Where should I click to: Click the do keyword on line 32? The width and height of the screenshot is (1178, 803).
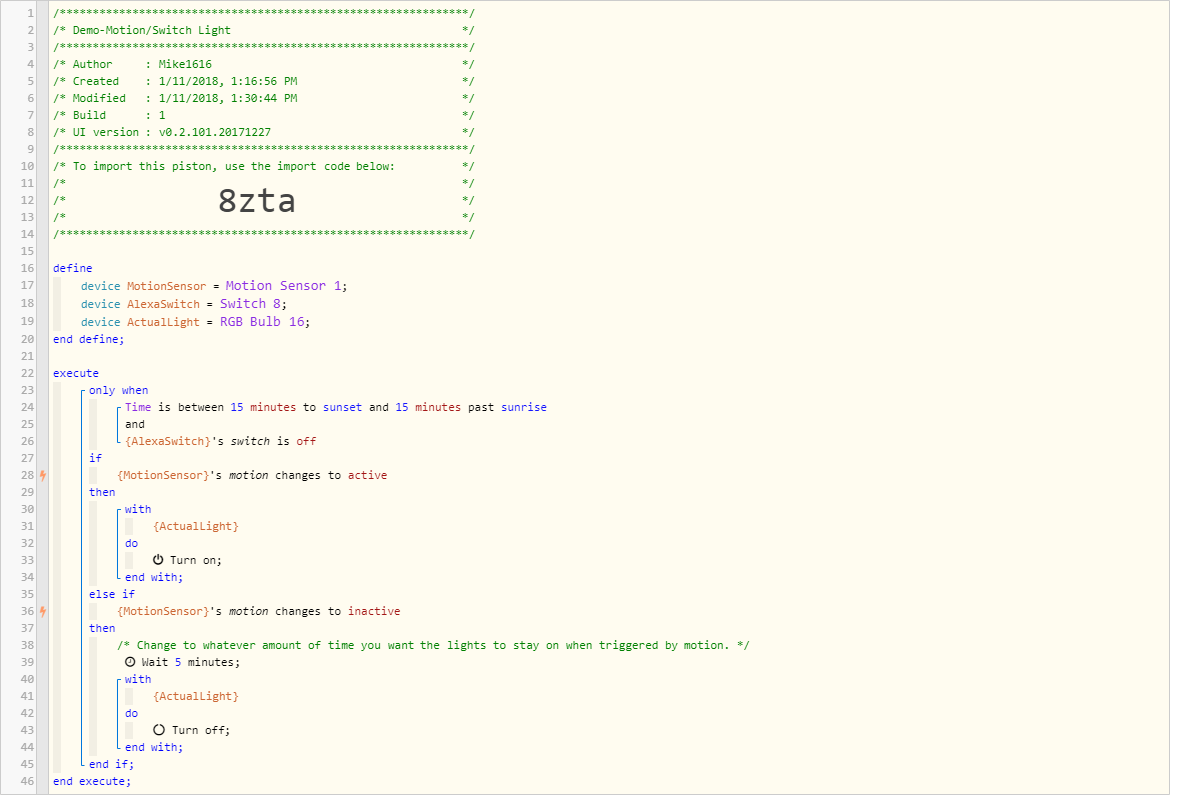[x=131, y=544]
